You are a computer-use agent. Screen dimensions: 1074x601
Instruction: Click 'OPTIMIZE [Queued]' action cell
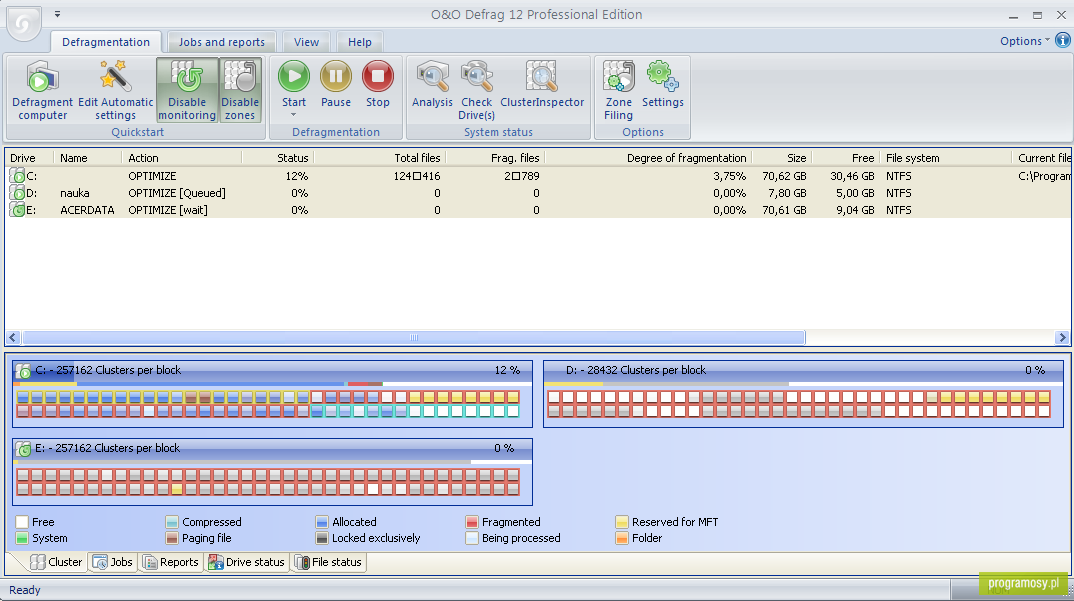(x=177, y=193)
